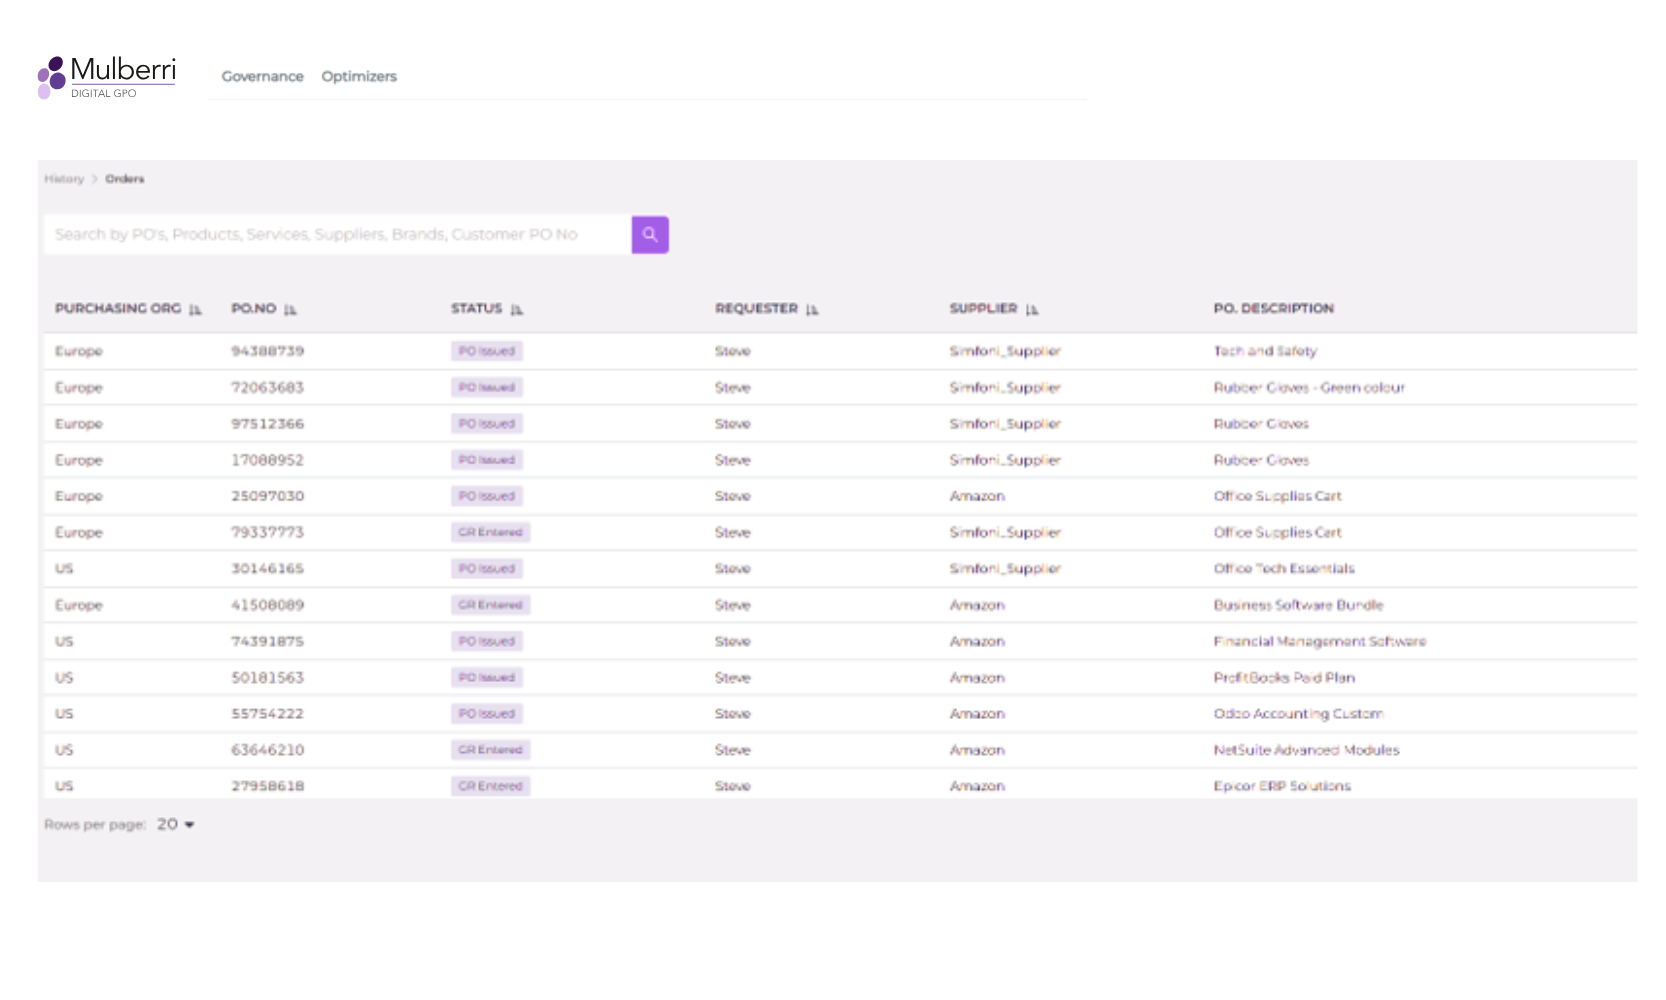Image resolution: width=1666 pixels, height=1000 pixels.
Task: Click the purple search magnifier button
Action: click(x=650, y=235)
